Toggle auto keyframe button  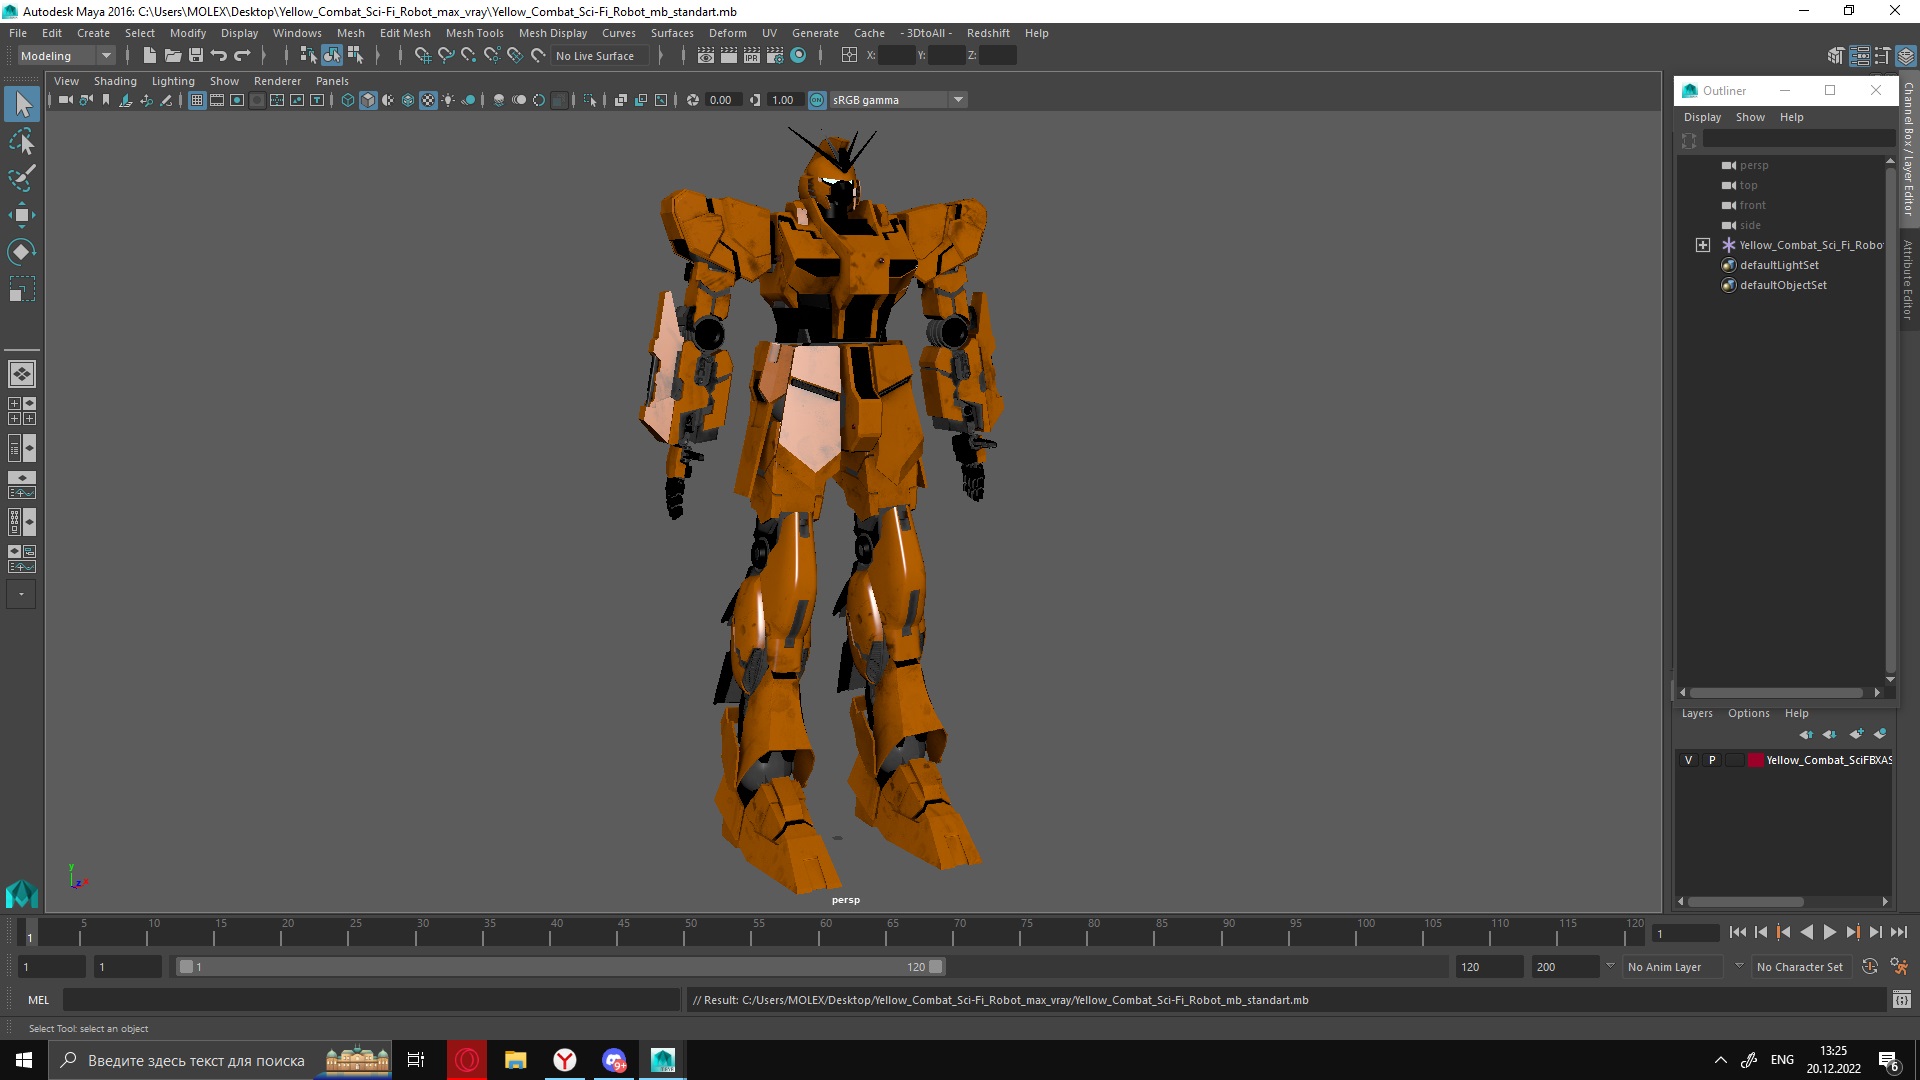coord(1870,967)
